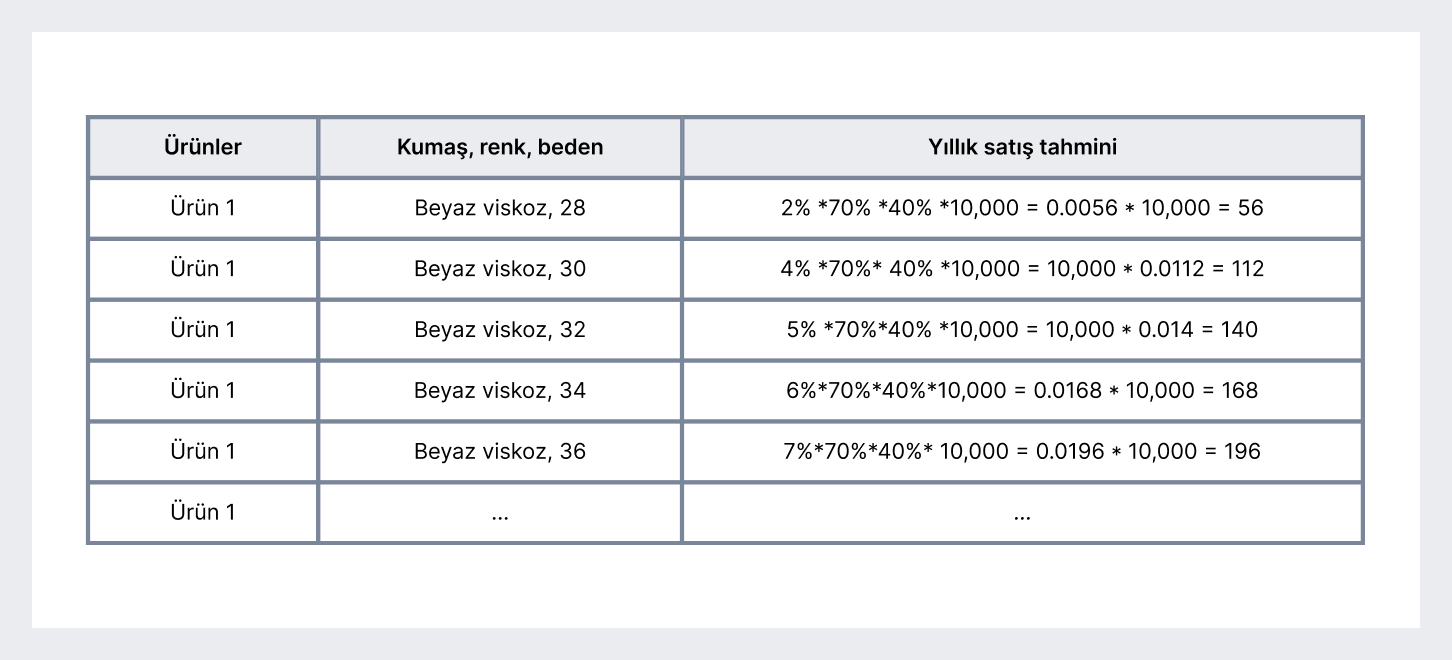The width and height of the screenshot is (1452, 660).
Task: Select the Beyaz viskoz, 28 cell
Action: point(500,209)
